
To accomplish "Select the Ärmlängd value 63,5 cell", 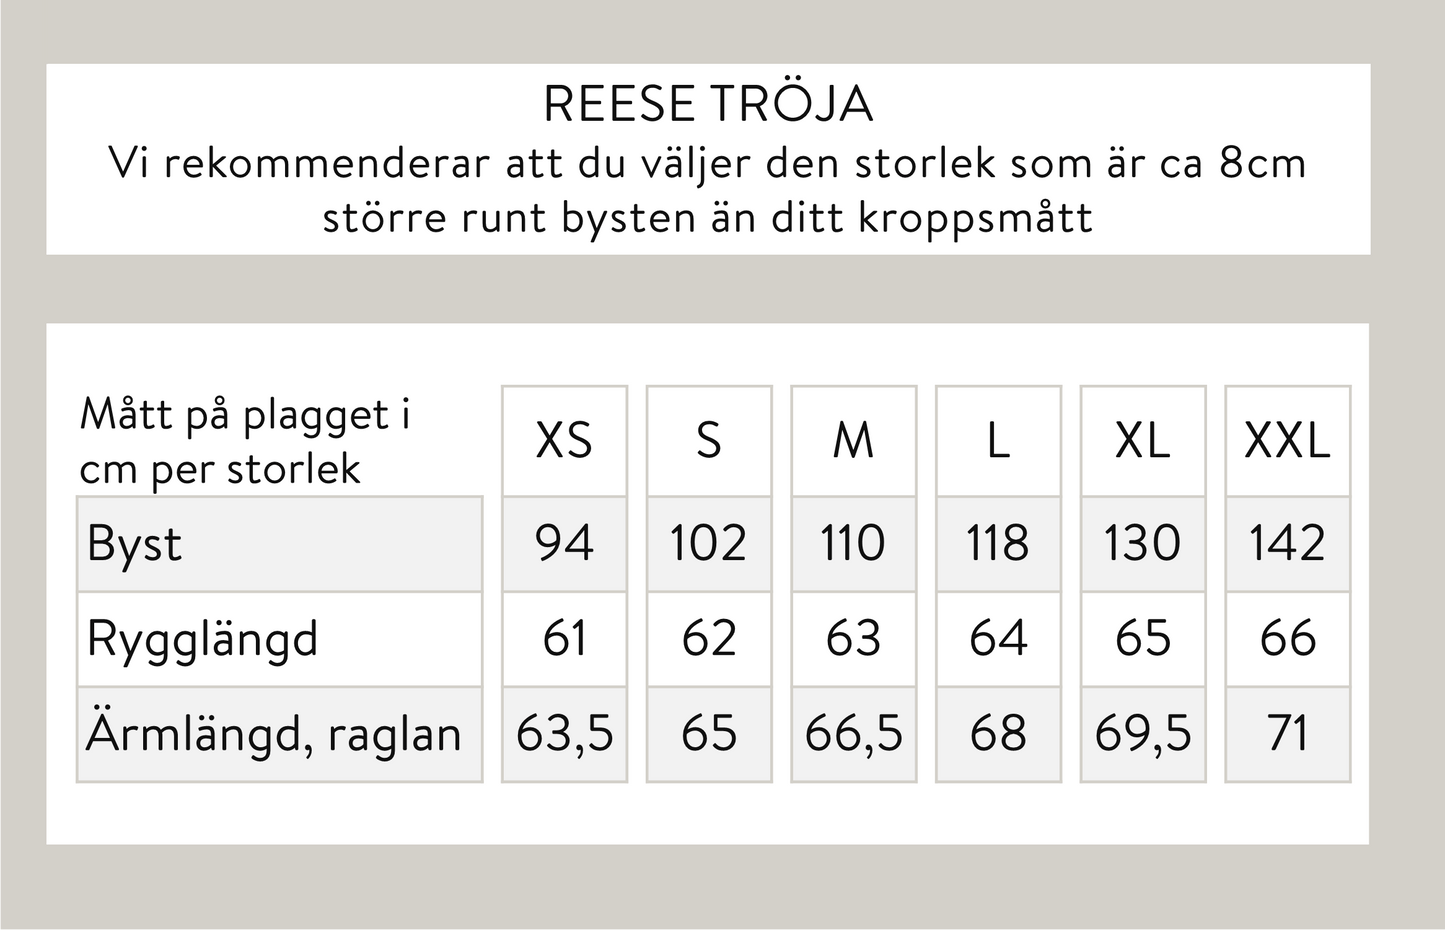I will [x=564, y=734].
